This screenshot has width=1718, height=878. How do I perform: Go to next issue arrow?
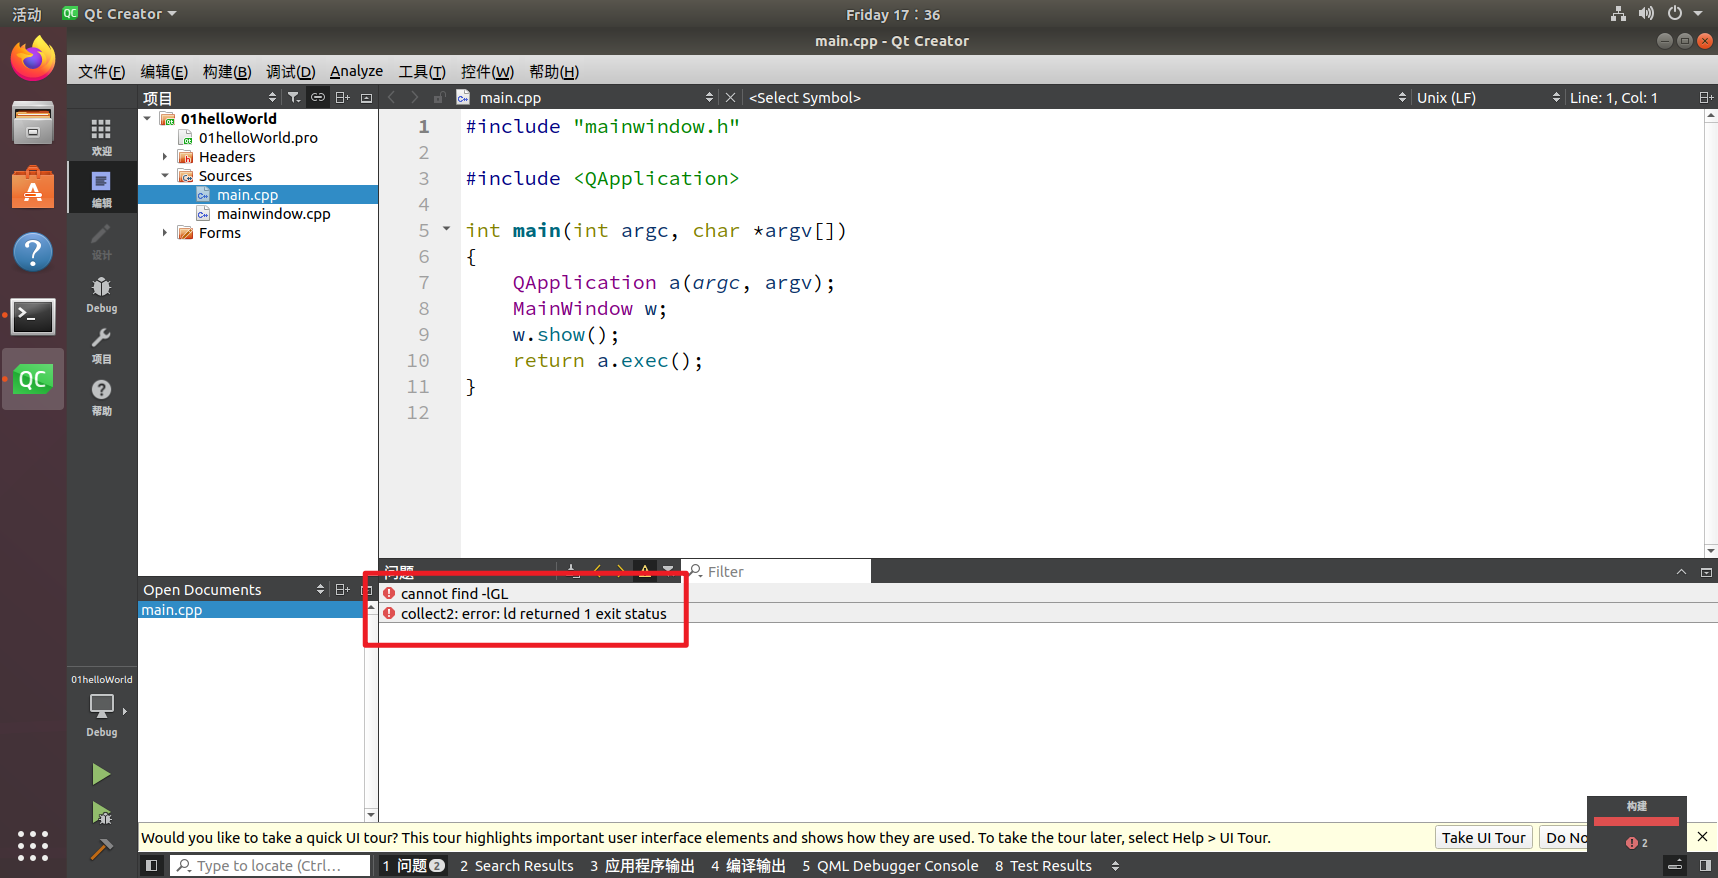(620, 571)
